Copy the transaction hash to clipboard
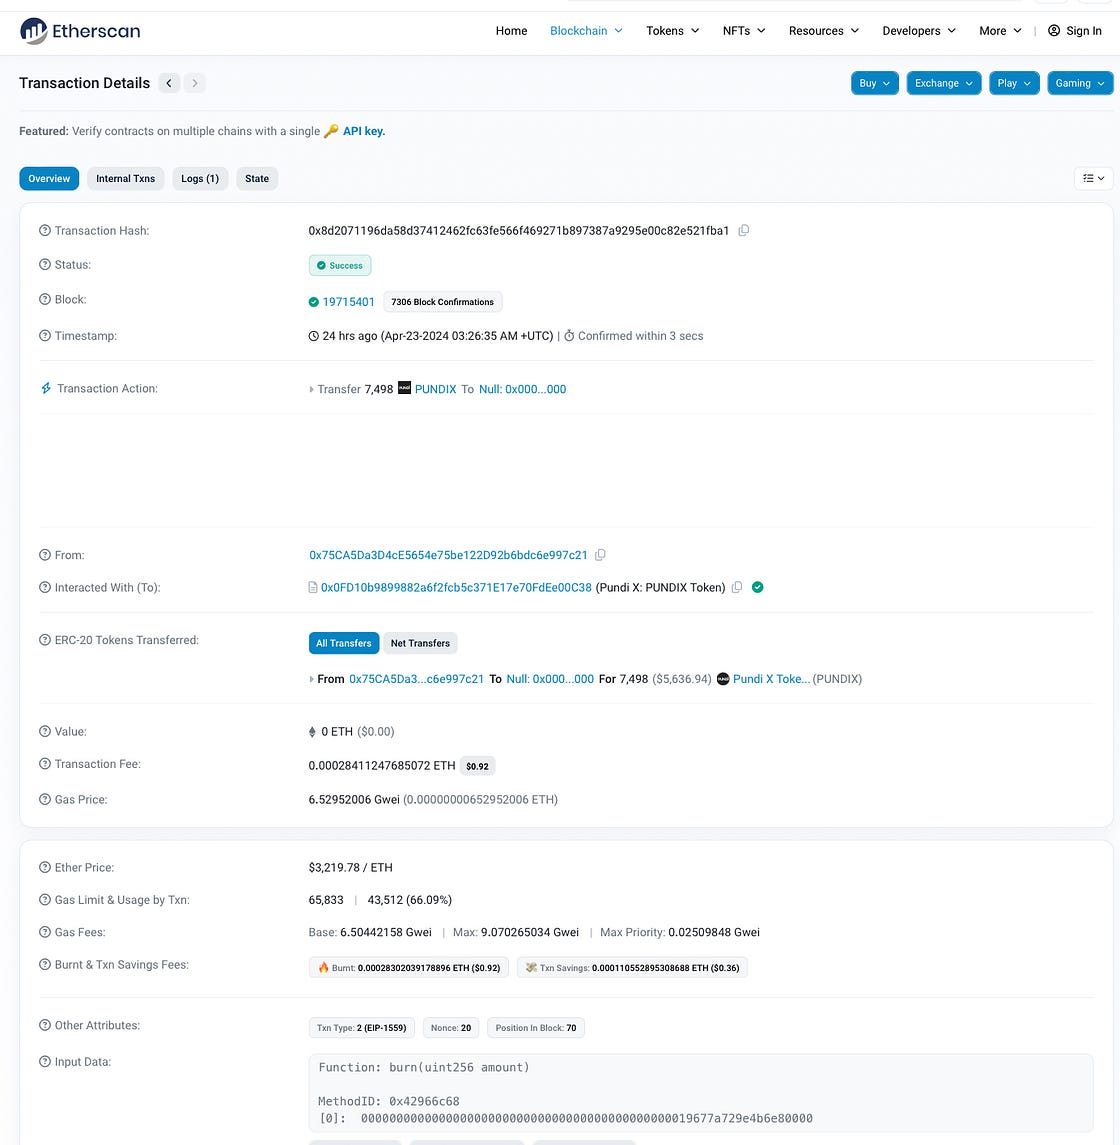 (744, 231)
